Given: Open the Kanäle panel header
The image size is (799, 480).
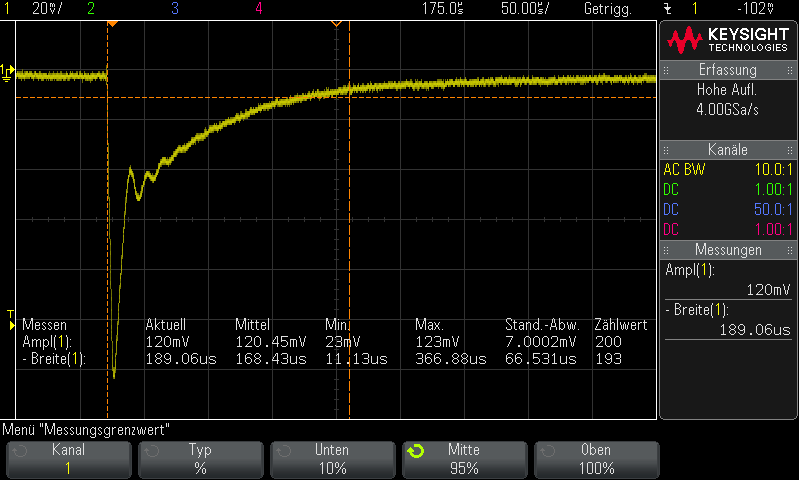Looking at the screenshot, I should click(728, 150).
